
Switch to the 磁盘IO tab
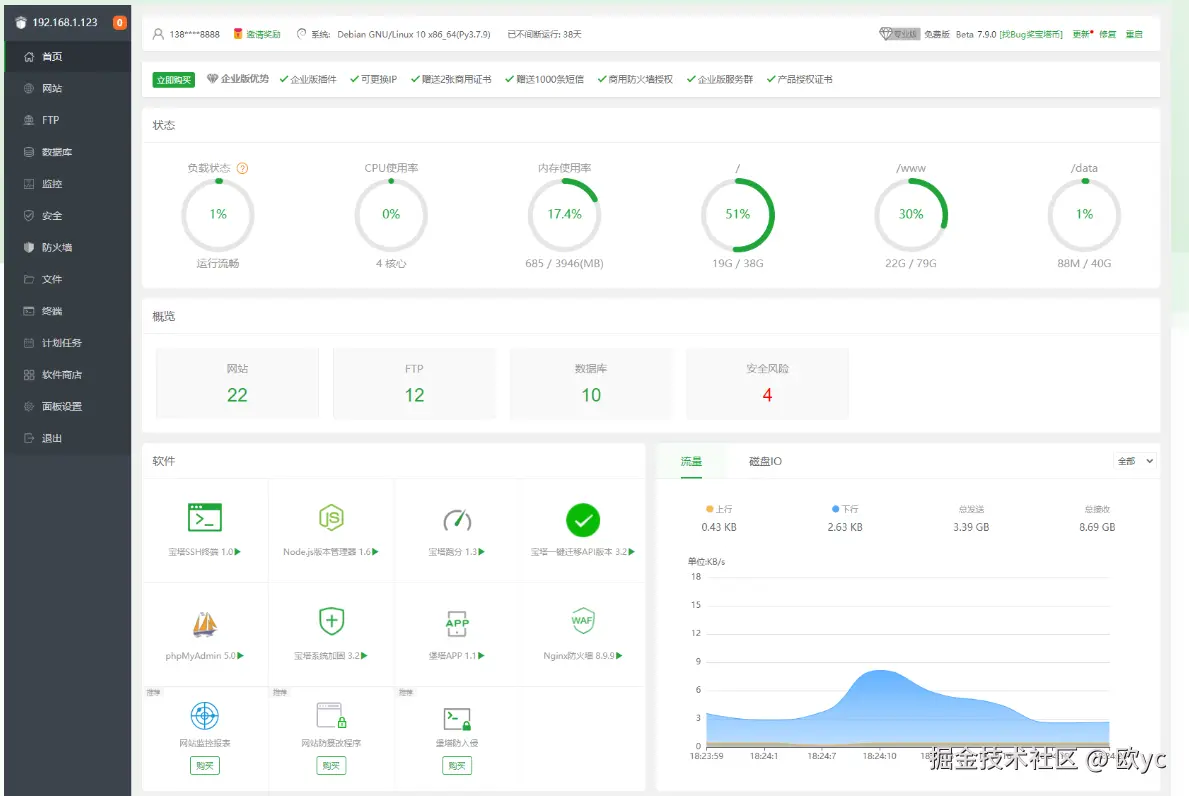[765, 461]
